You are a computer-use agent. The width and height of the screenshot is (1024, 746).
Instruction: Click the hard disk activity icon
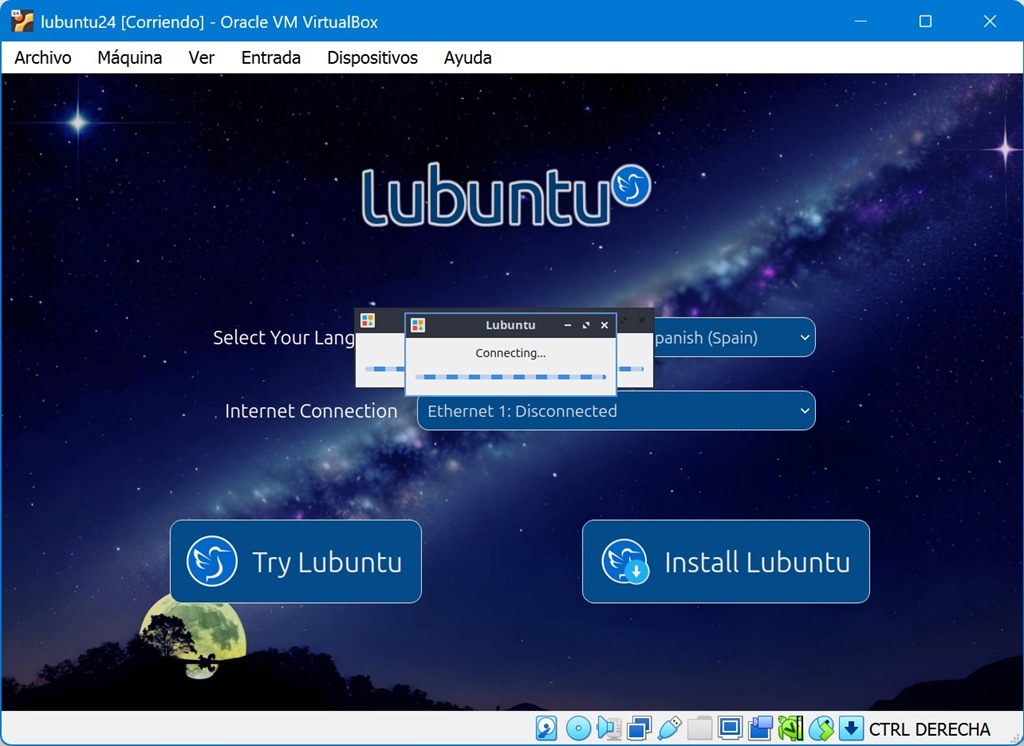coord(547,728)
